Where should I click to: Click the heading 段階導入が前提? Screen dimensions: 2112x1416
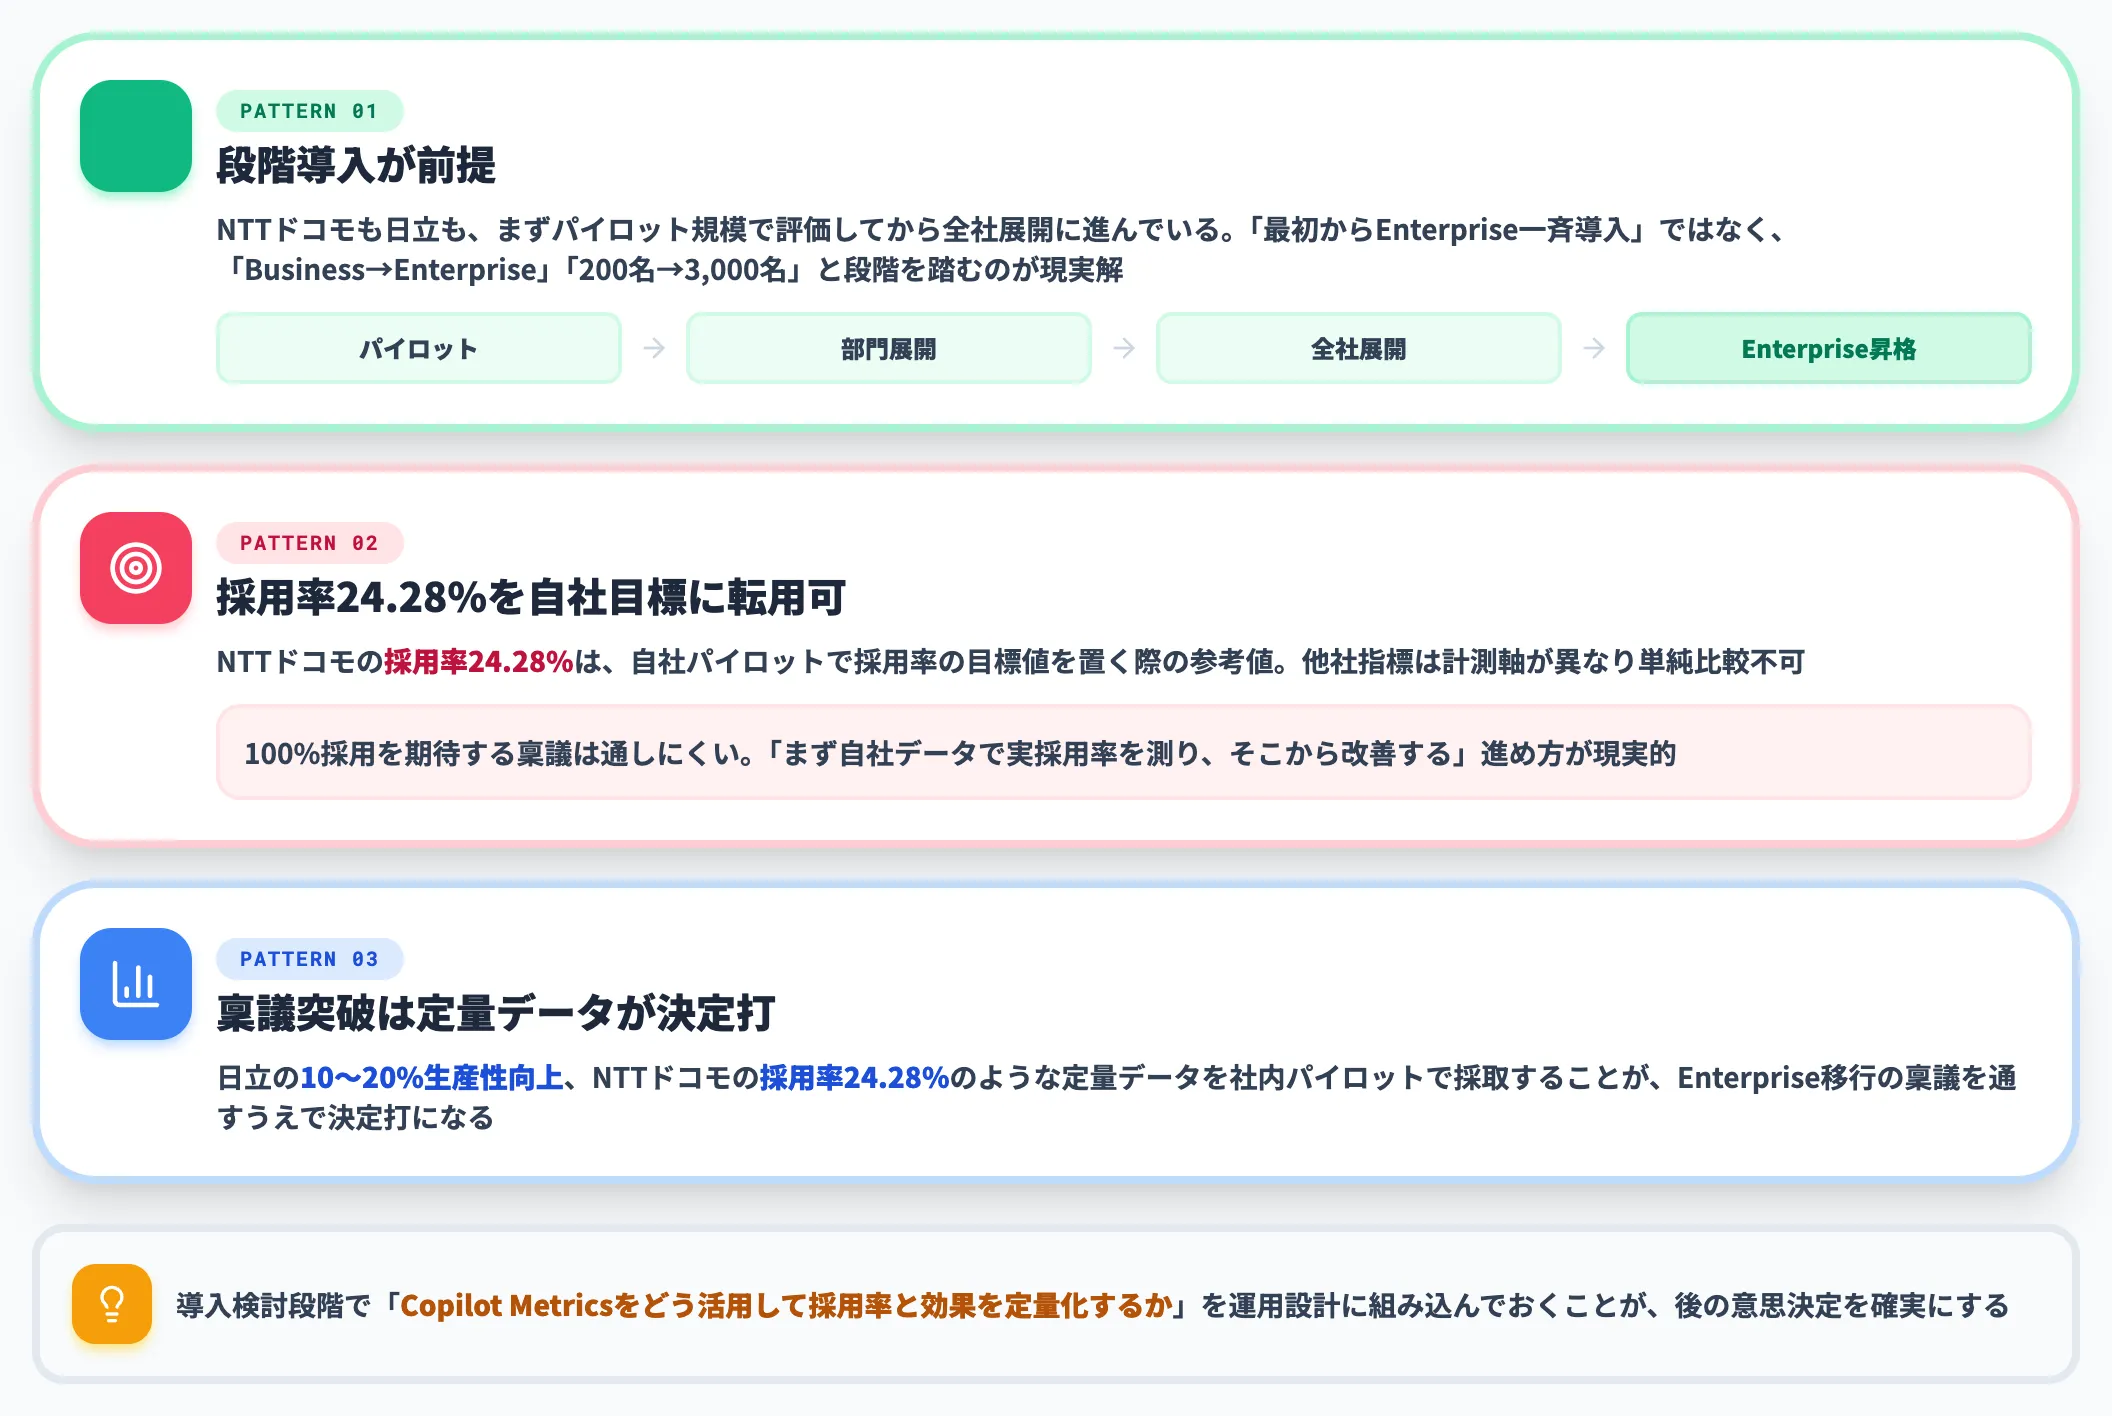coord(356,165)
